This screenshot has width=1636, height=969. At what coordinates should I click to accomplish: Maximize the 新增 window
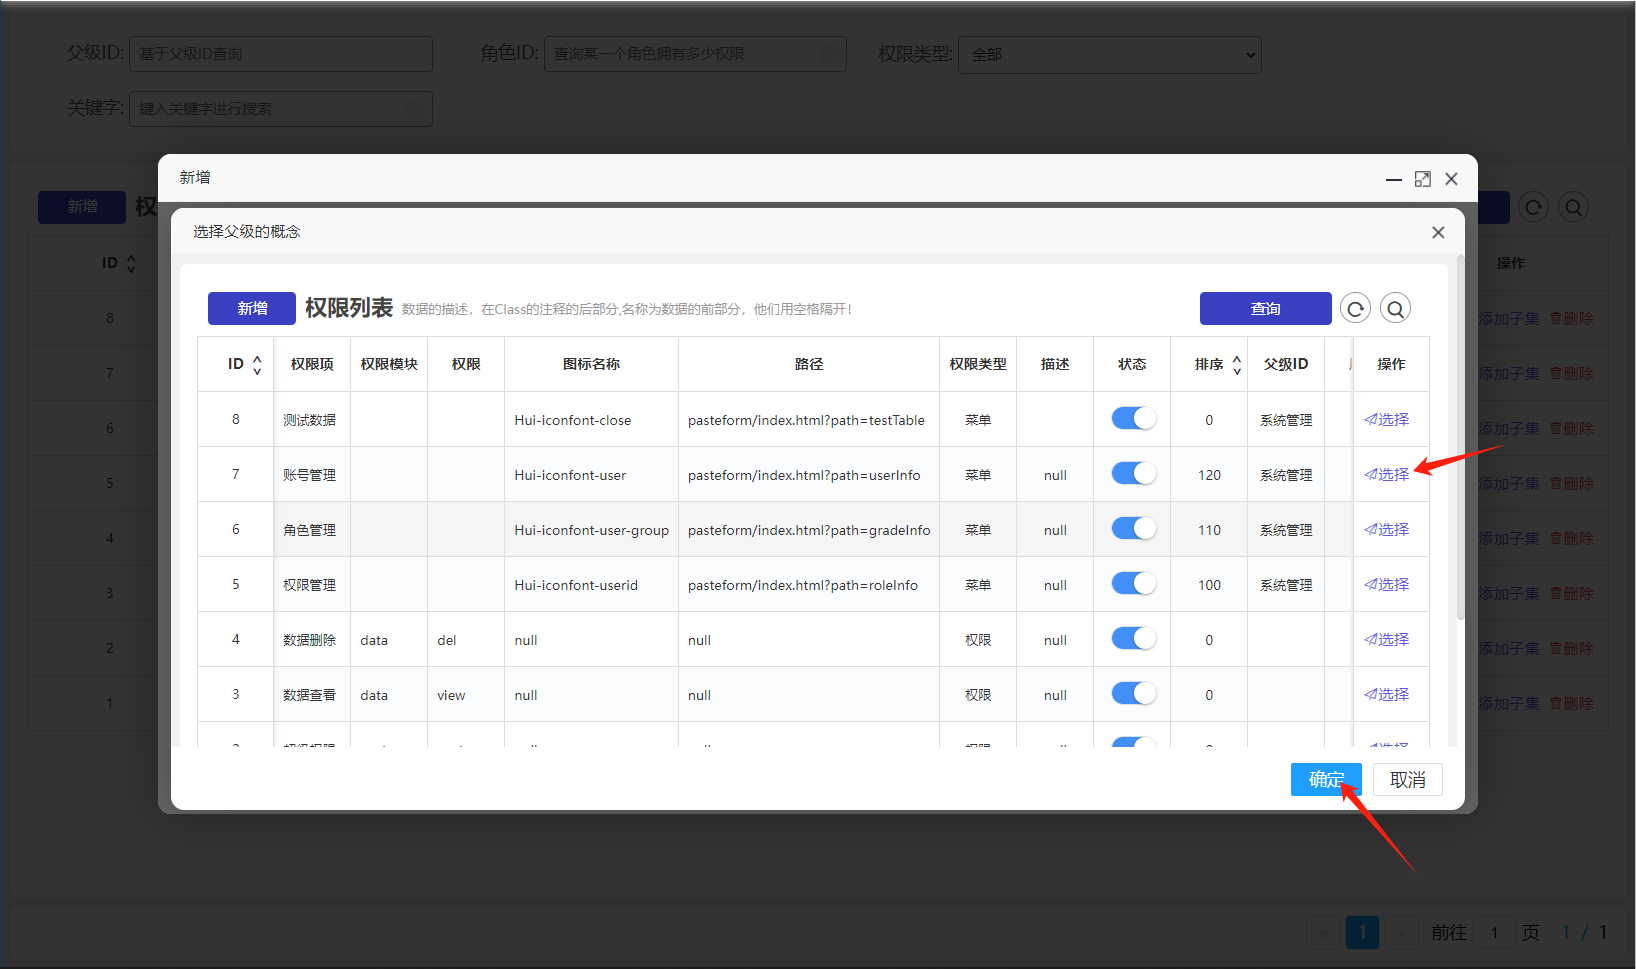pos(1422,179)
